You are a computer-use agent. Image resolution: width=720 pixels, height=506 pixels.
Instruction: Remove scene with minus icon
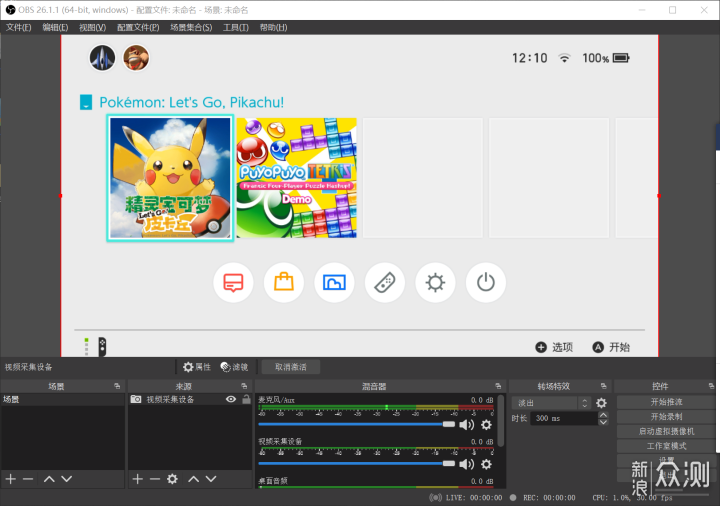pyautogui.click(x=28, y=479)
